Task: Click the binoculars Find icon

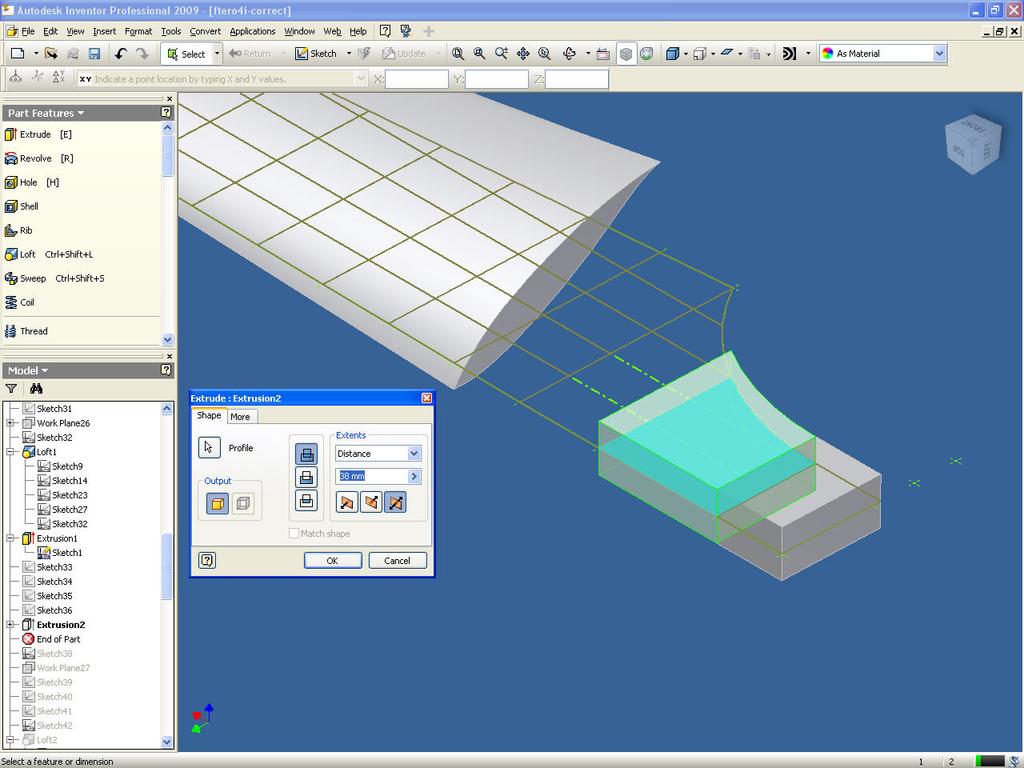Action: [x=36, y=389]
